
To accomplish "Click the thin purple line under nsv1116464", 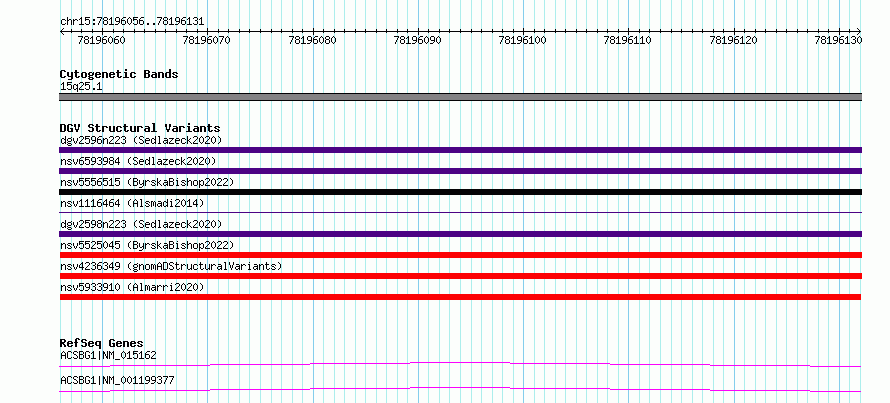I will pyautogui.click(x=460, y=212).
